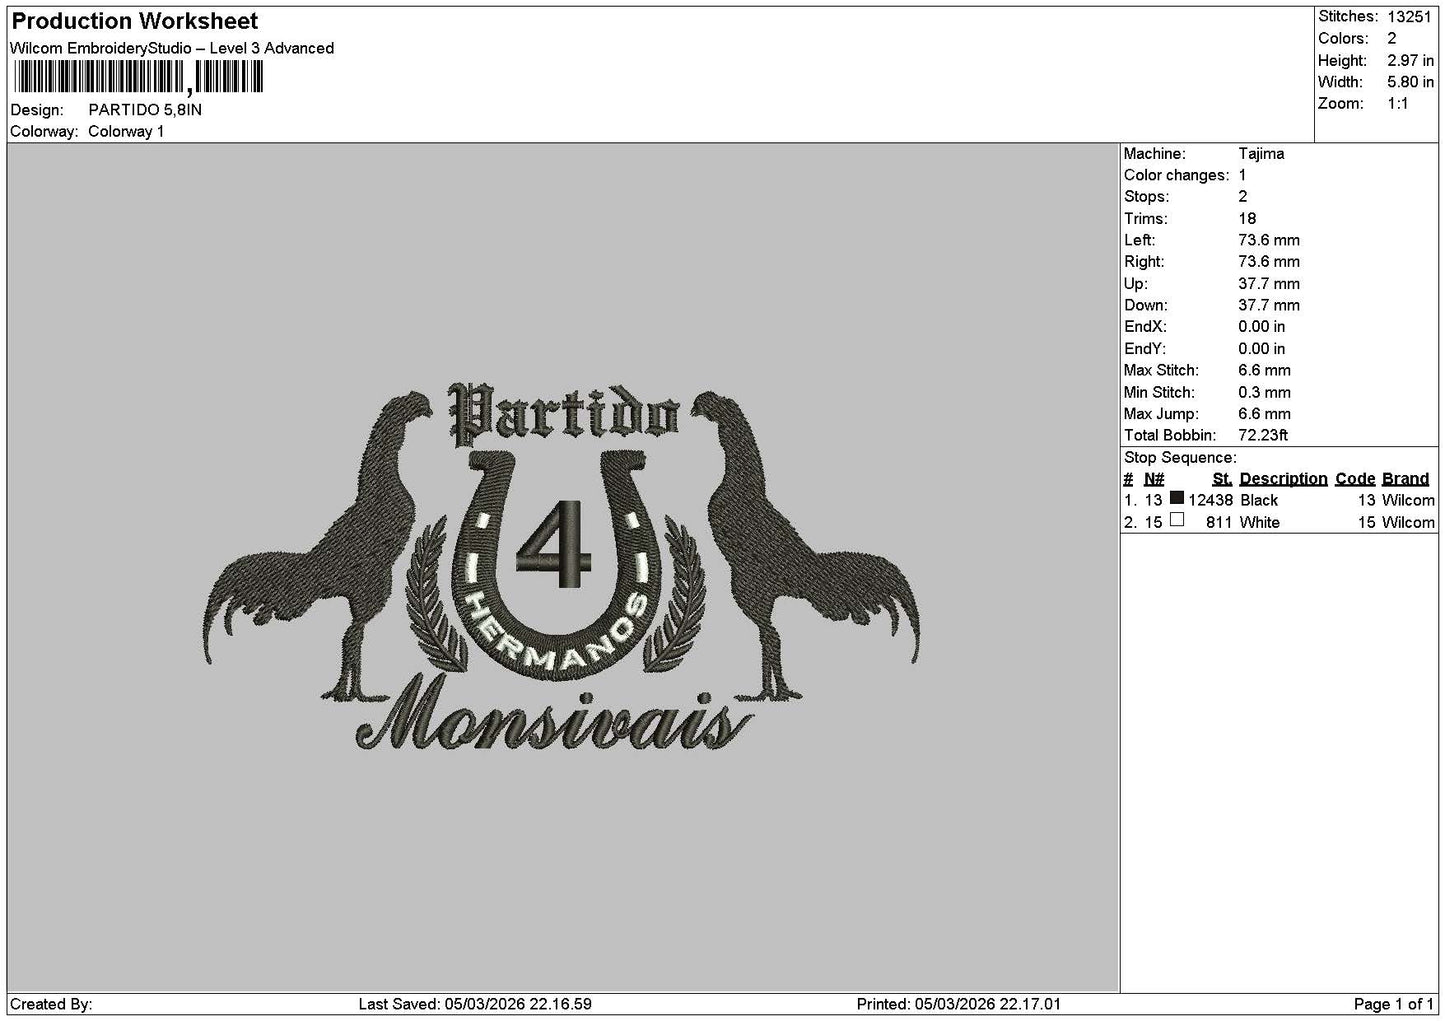Image resolution: width=1445 pixels, height=1021 pixels.
Task: Click the 'Page 1 of 1' footer text
Action: tap(1393, 1004)
